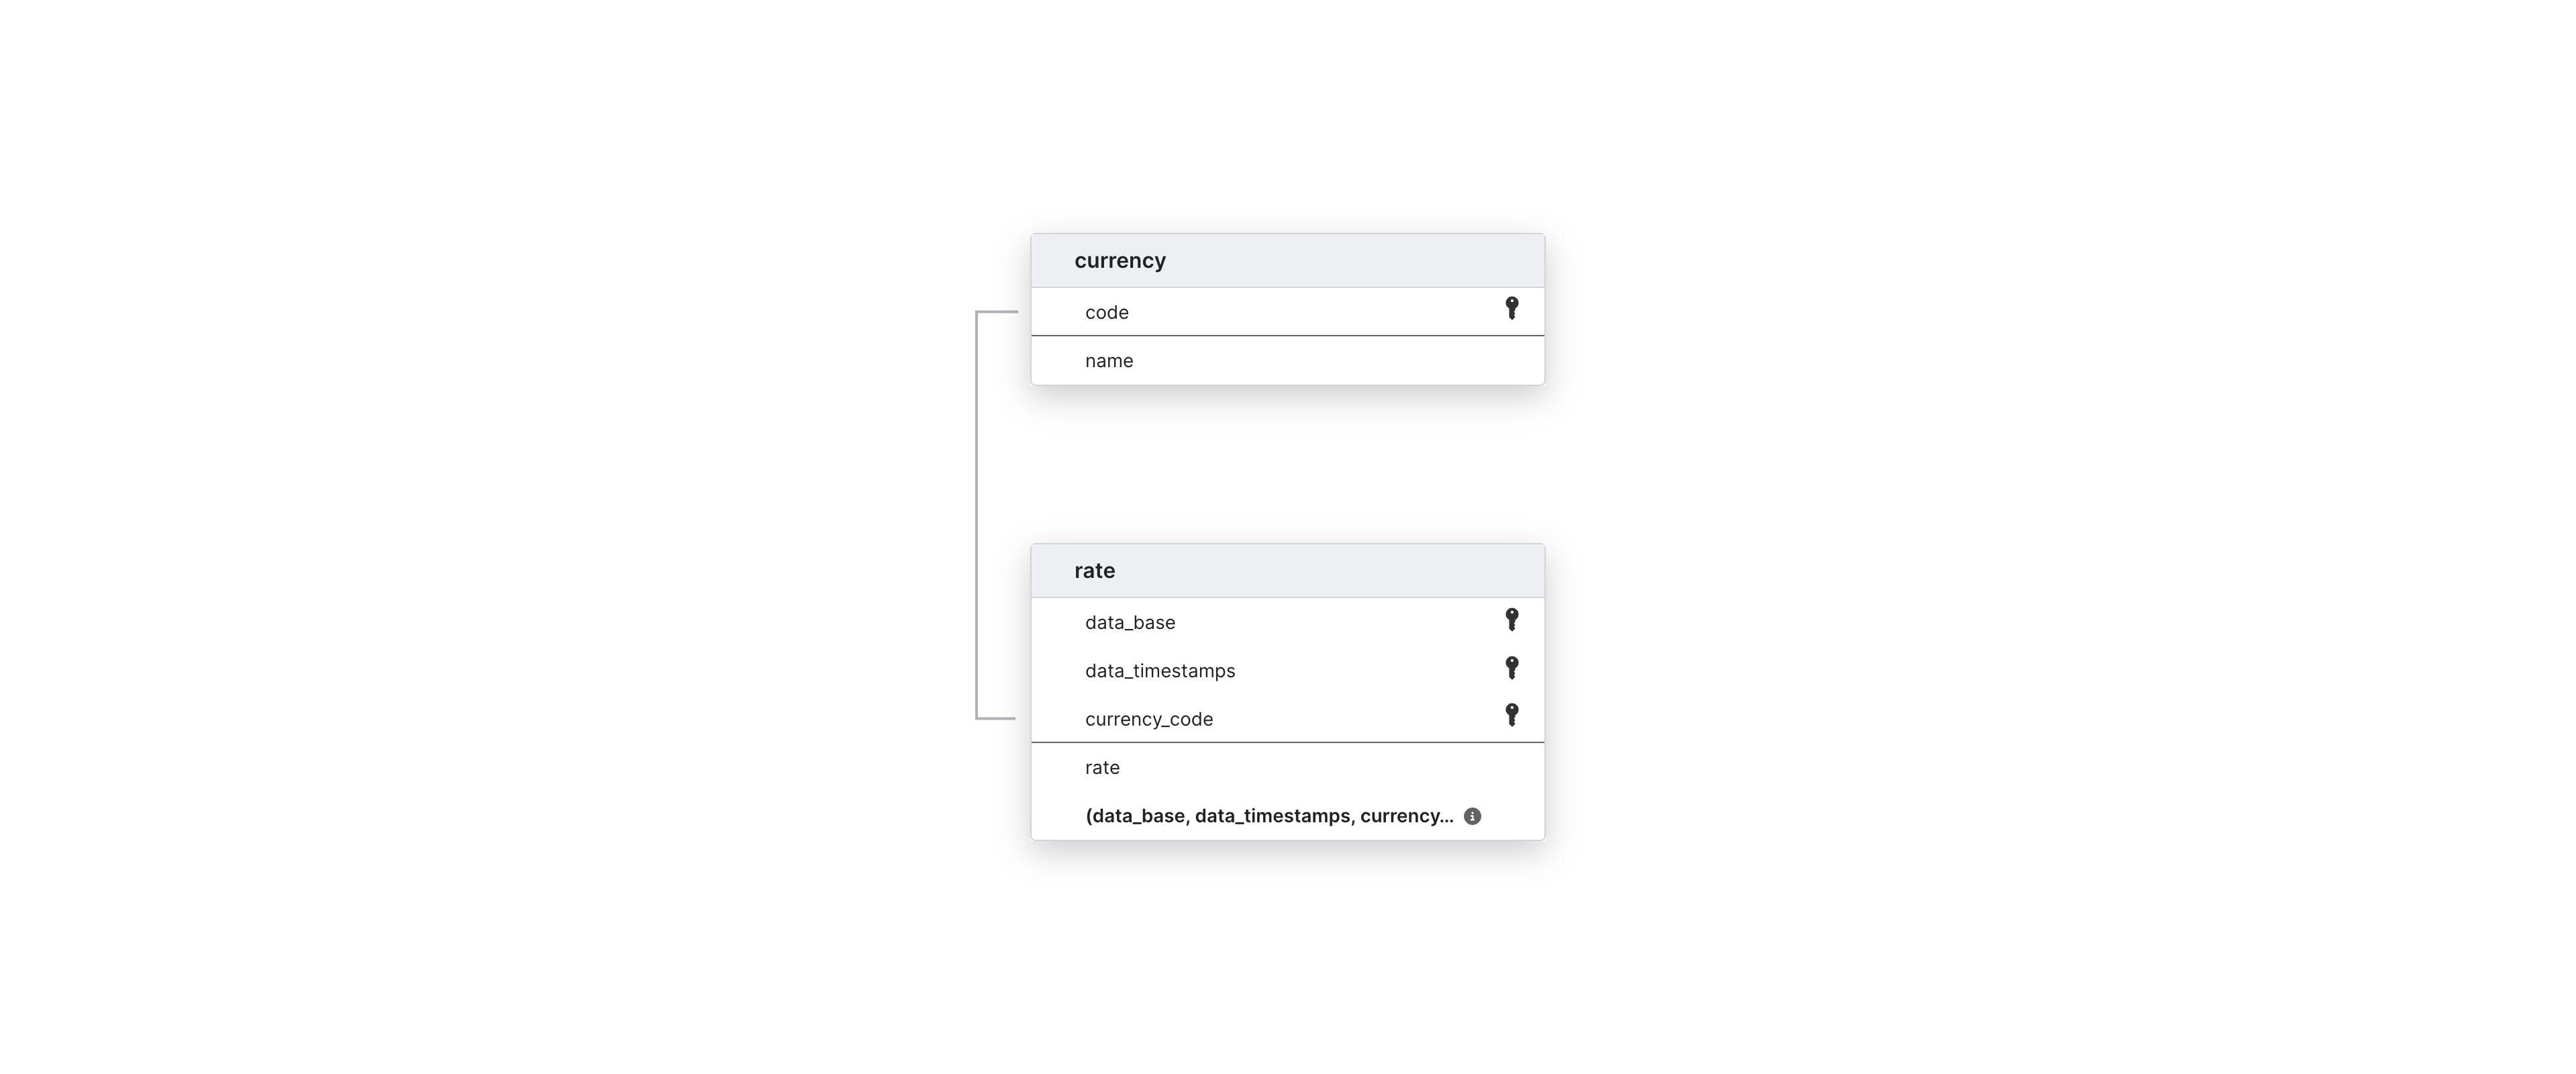Image resolution: width=2576 pixels, height=1074 pixels.
Task: Click the rate table title label
Action: [1096, 570]
